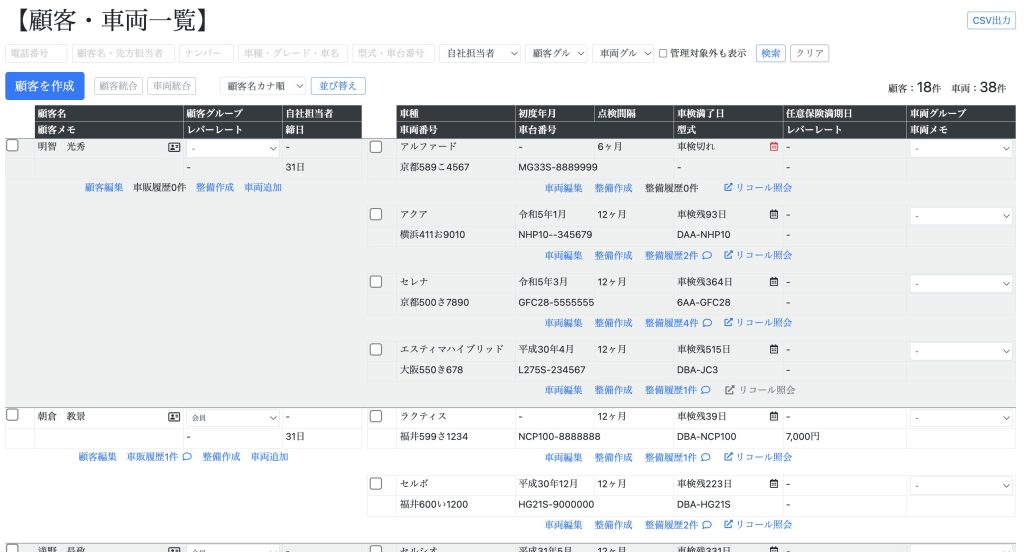
Task: Click the 顧客統合 button
Action: [x=118, y=86]
